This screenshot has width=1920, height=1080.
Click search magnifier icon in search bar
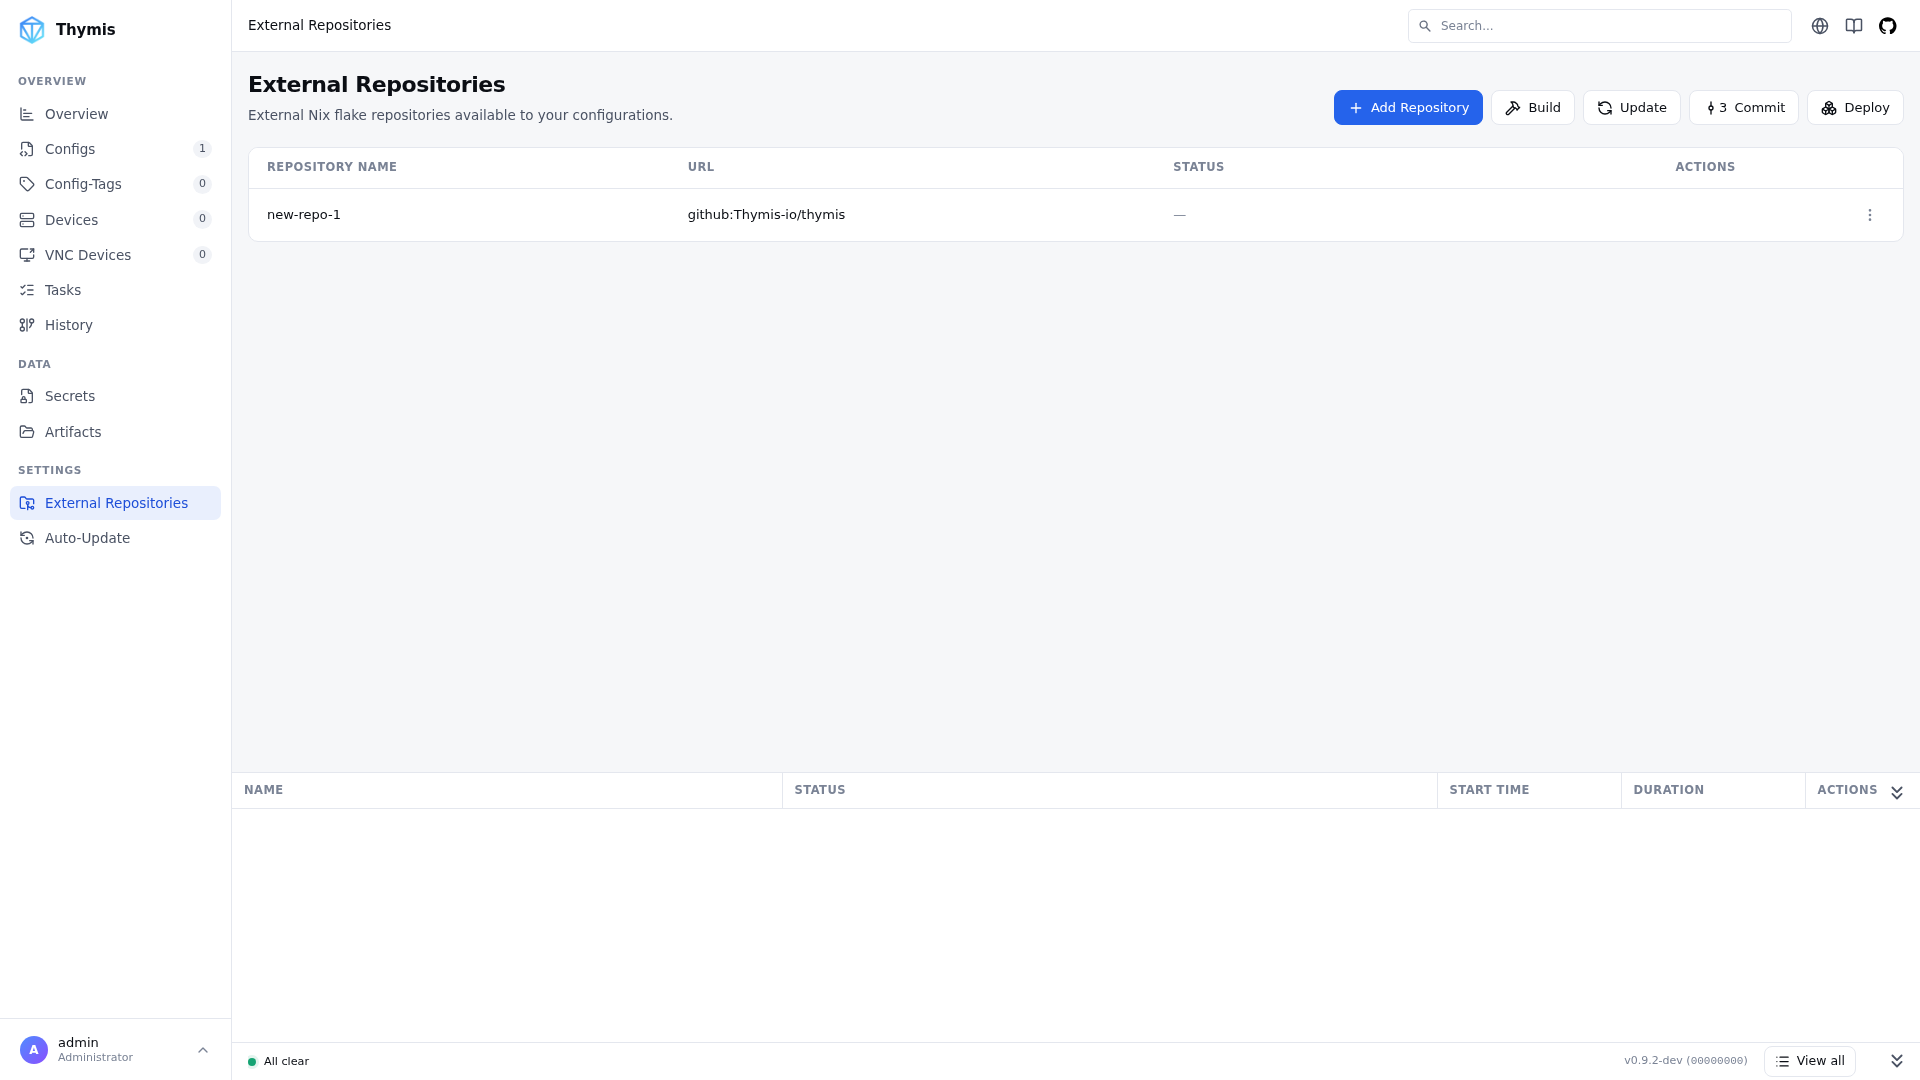[1425, 26]
